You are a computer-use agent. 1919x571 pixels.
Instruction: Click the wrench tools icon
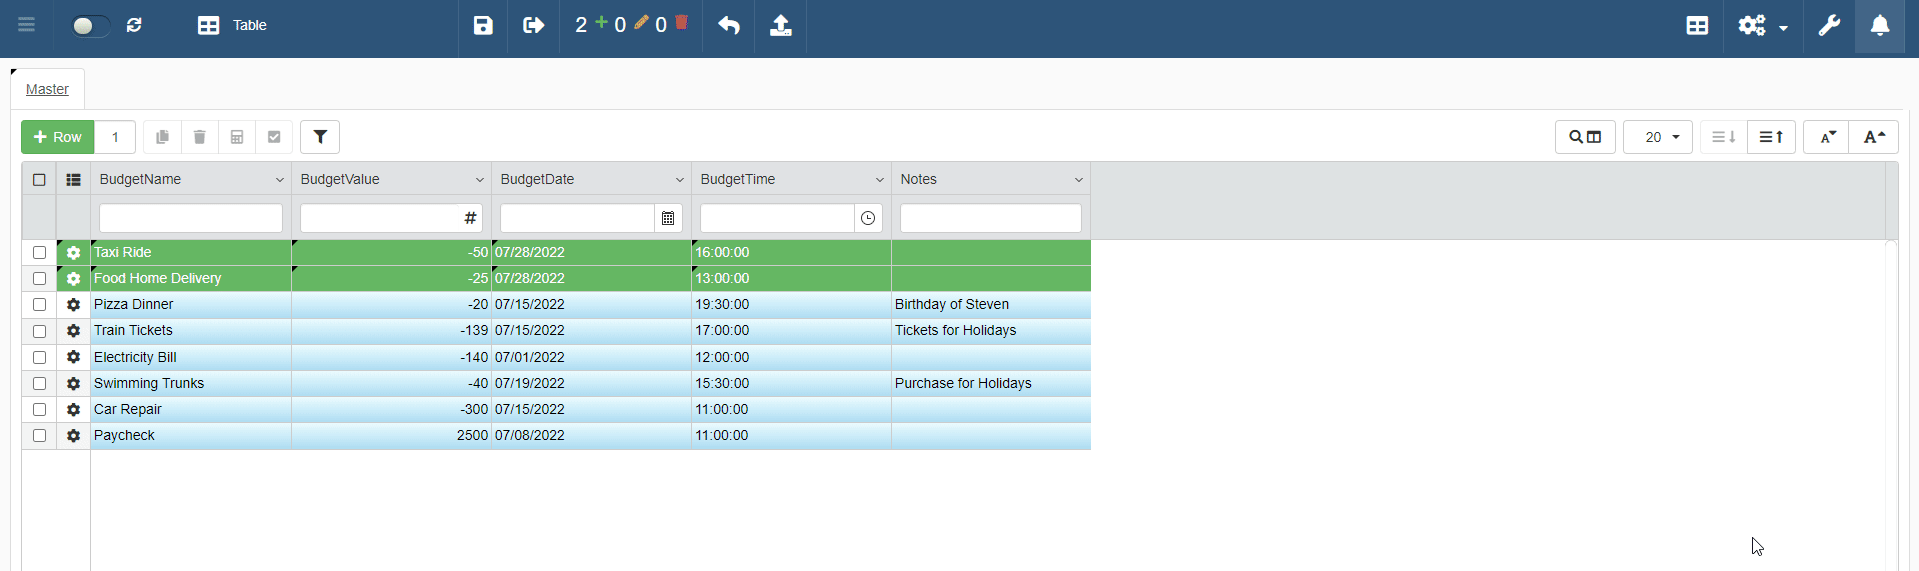coord(1829,26)
